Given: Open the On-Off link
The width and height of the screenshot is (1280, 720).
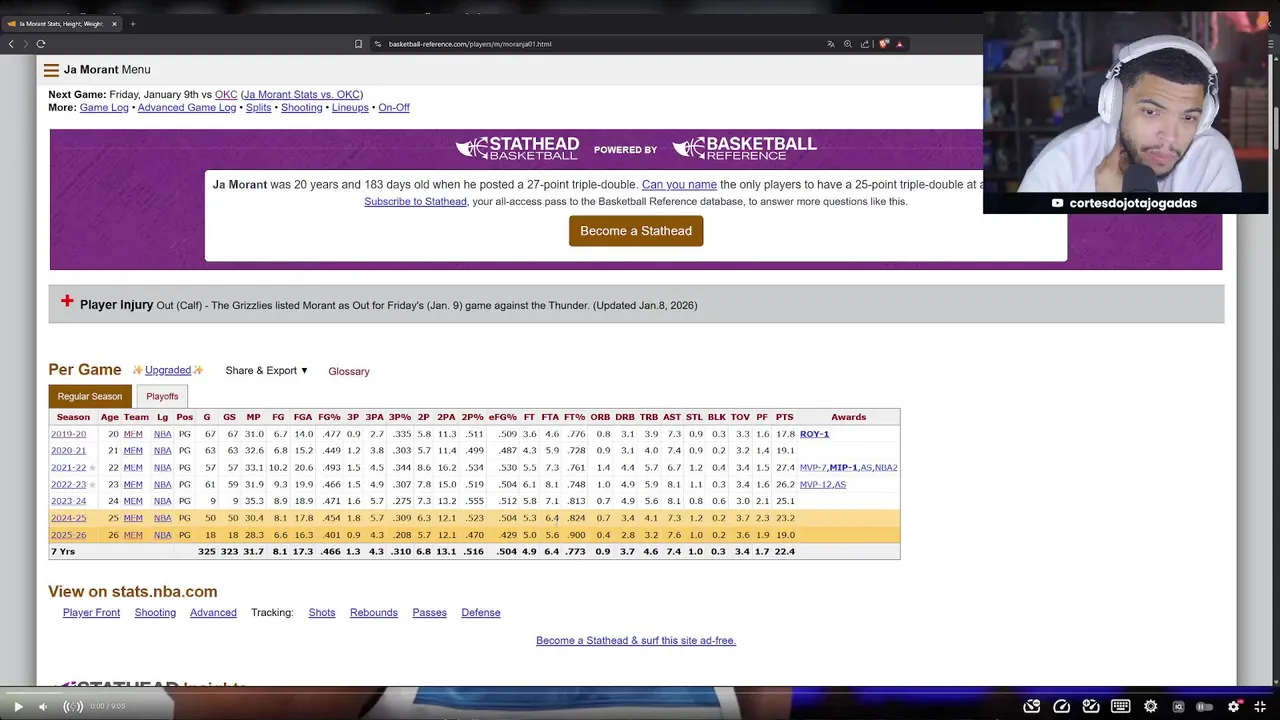Looking at the screenshot, I should [394, 108].
